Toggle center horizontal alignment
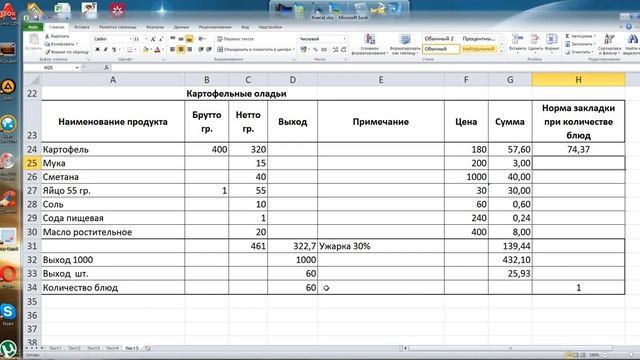This screenshot has height=360, width=640. pyautogui.click(x=181, y=49)
